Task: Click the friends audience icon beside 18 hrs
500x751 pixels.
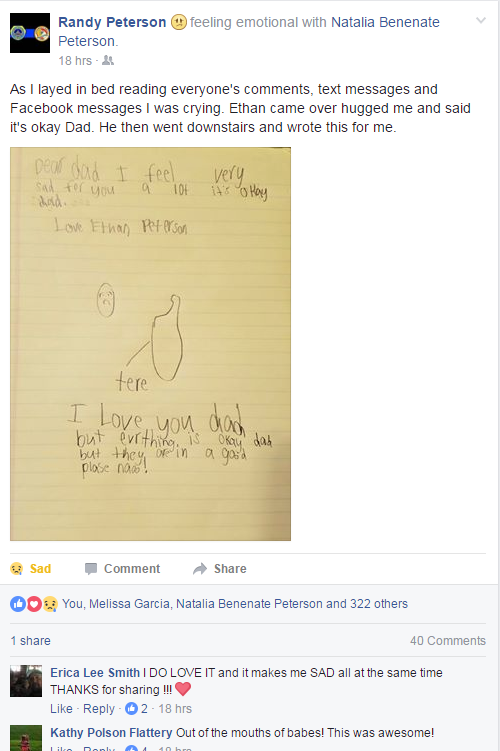Action: pos(108,60)
